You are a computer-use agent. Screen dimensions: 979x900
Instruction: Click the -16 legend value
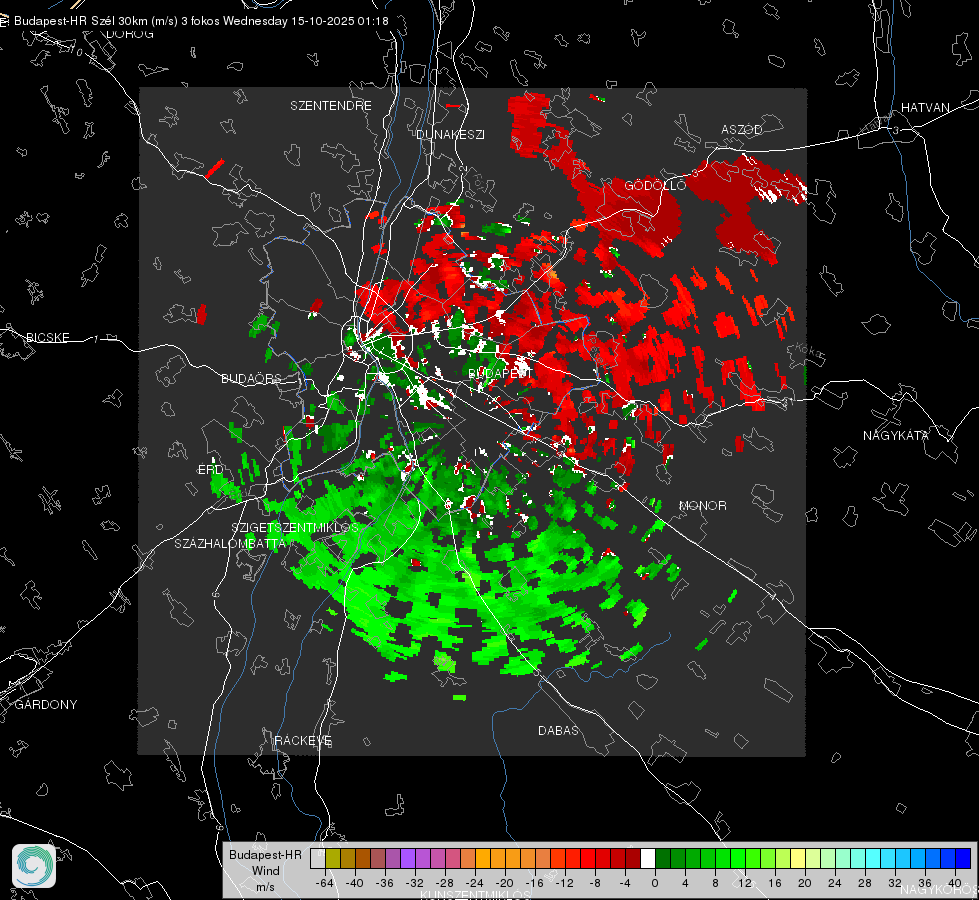(x=534, y=883)
